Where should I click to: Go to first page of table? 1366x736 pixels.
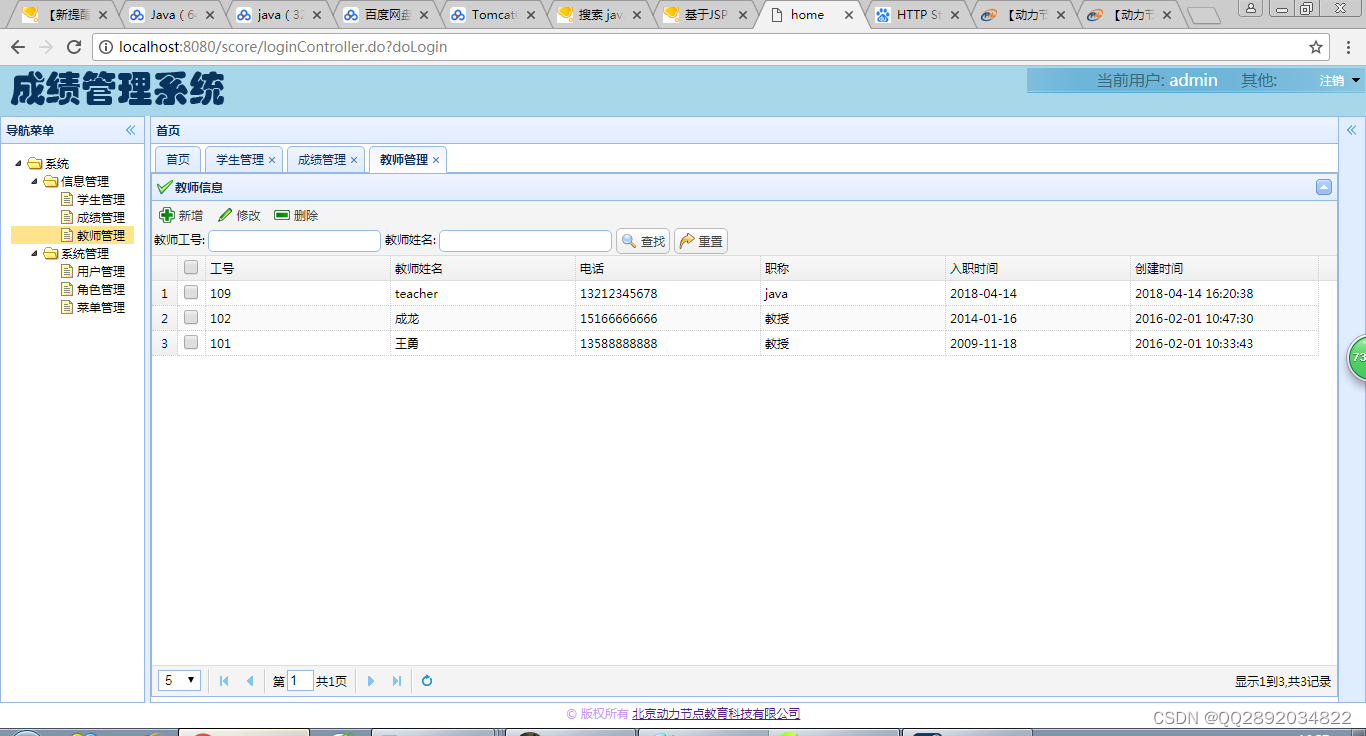point(224,681)
